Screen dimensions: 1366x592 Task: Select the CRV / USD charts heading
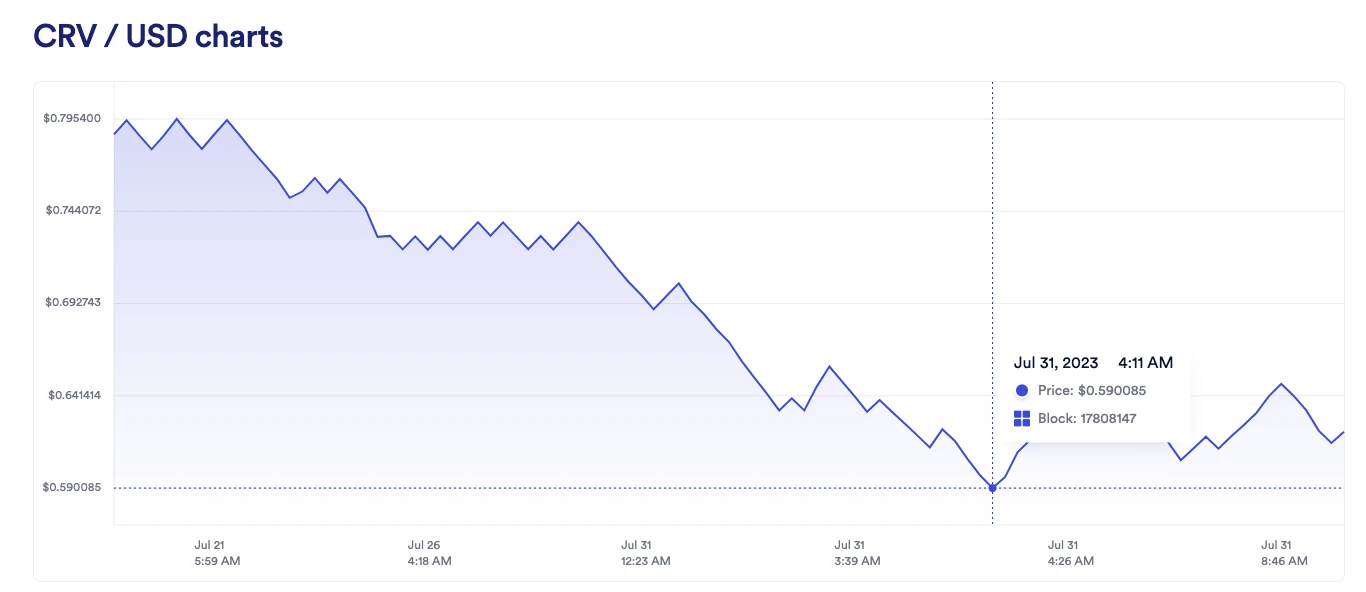tap(158, 37)
